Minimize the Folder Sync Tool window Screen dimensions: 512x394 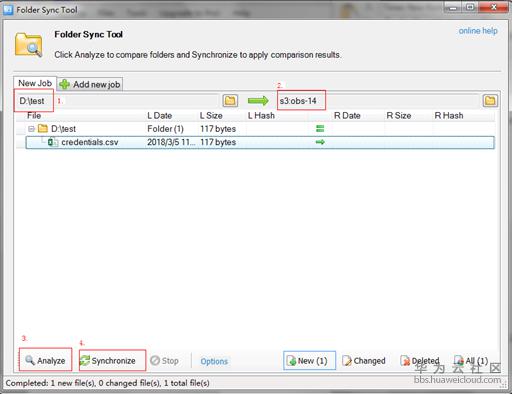[x=453, y=7]
